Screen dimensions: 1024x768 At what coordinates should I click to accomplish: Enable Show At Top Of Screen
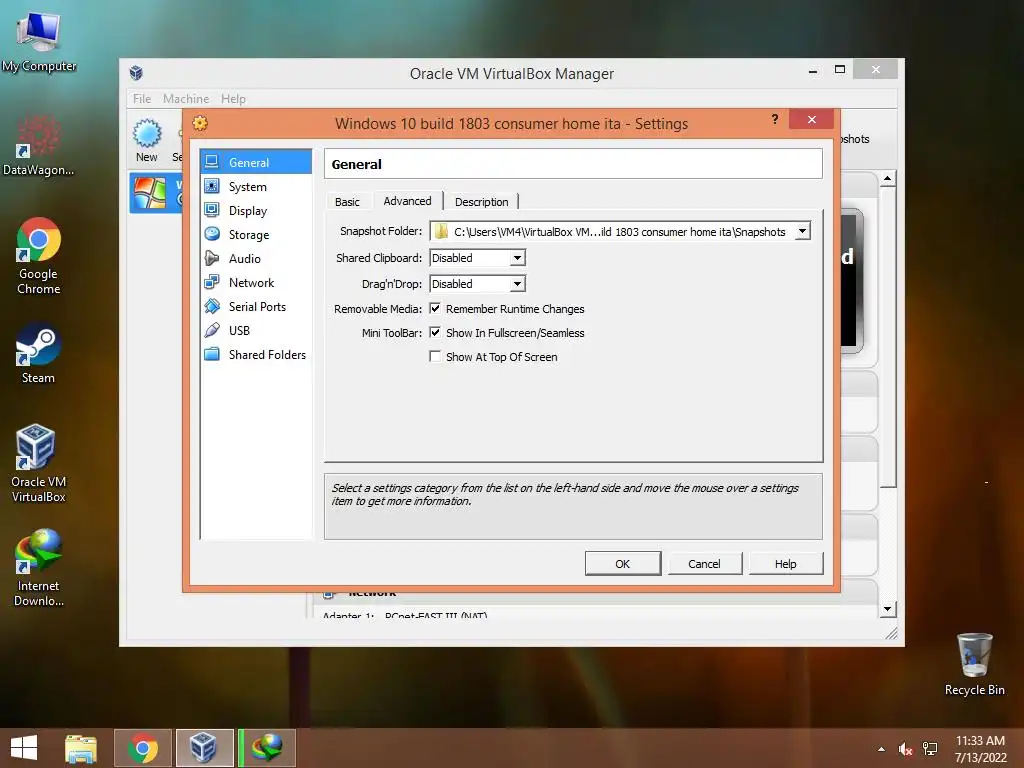pos(435,357)
